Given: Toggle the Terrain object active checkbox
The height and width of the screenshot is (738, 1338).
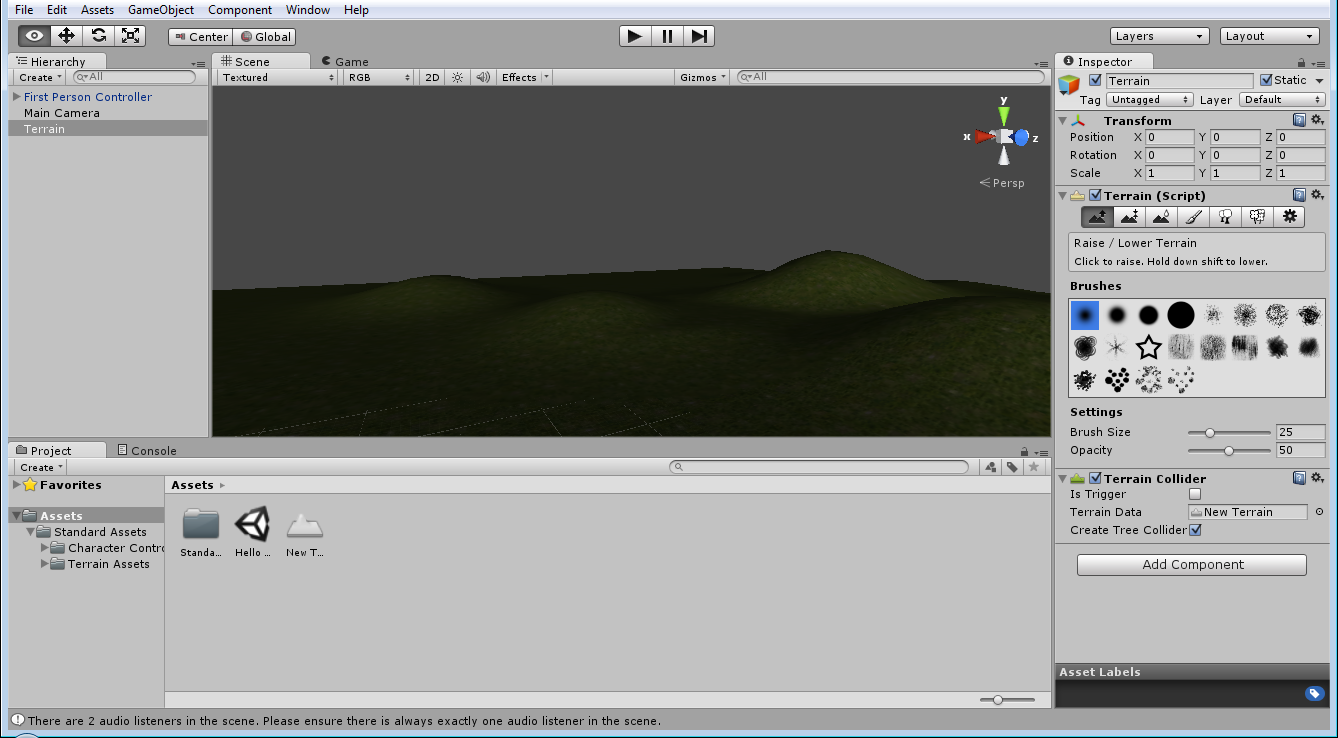Looking at the screenshot, I should tap(1095, 80).
